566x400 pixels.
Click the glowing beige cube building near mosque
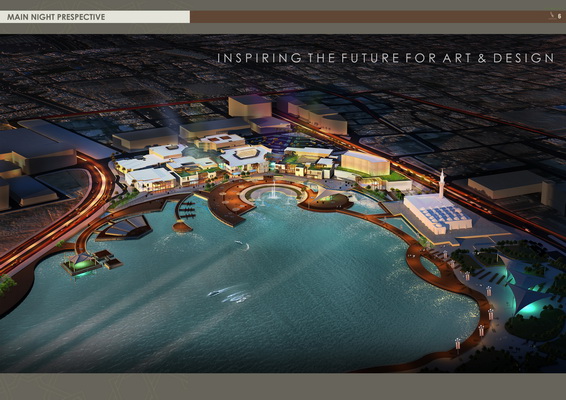[365, 164]
